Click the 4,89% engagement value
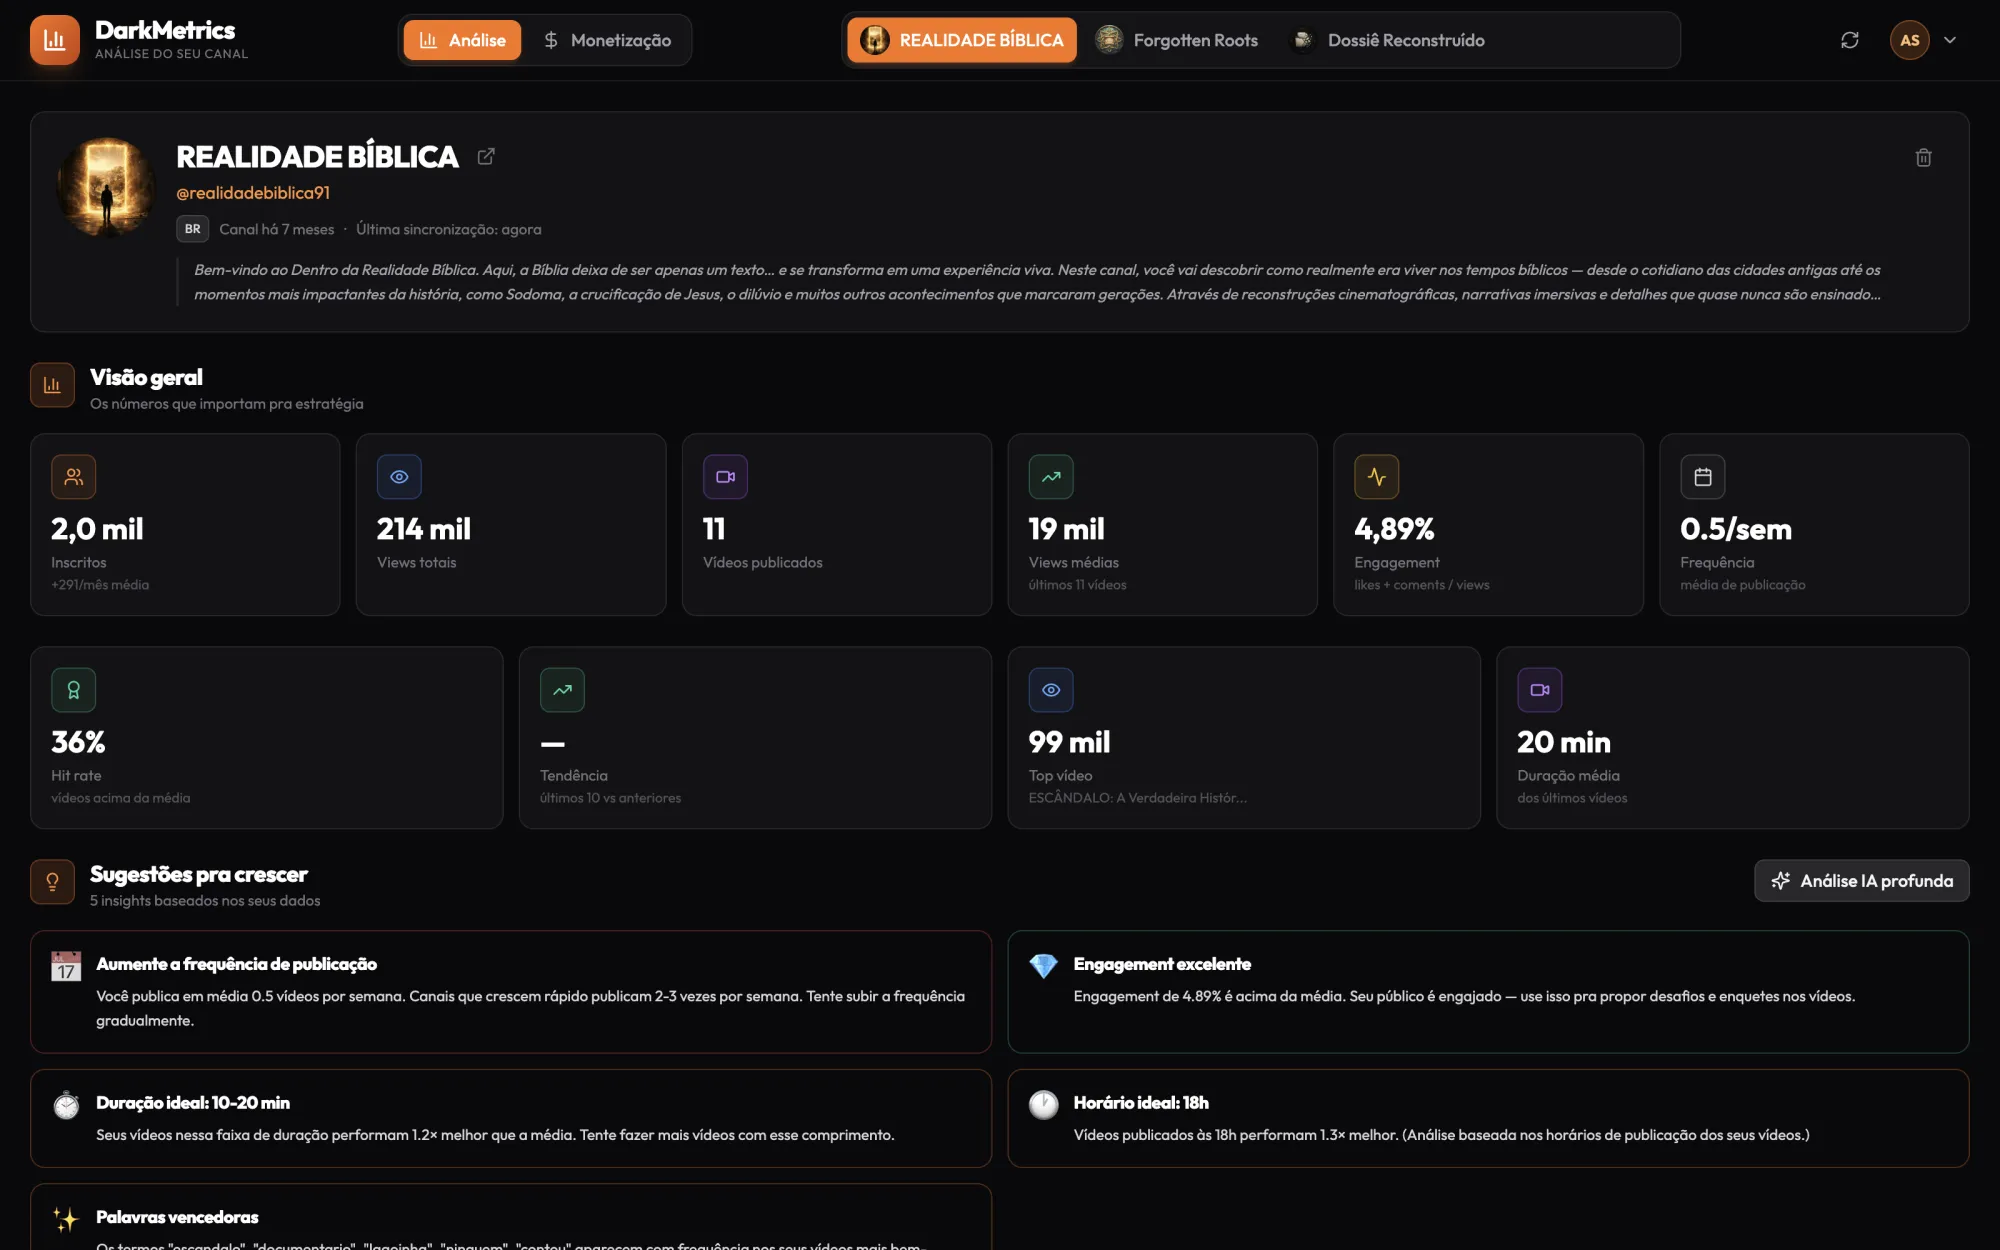This screenshot has height=1250, width=2000. pos(1394,529)
